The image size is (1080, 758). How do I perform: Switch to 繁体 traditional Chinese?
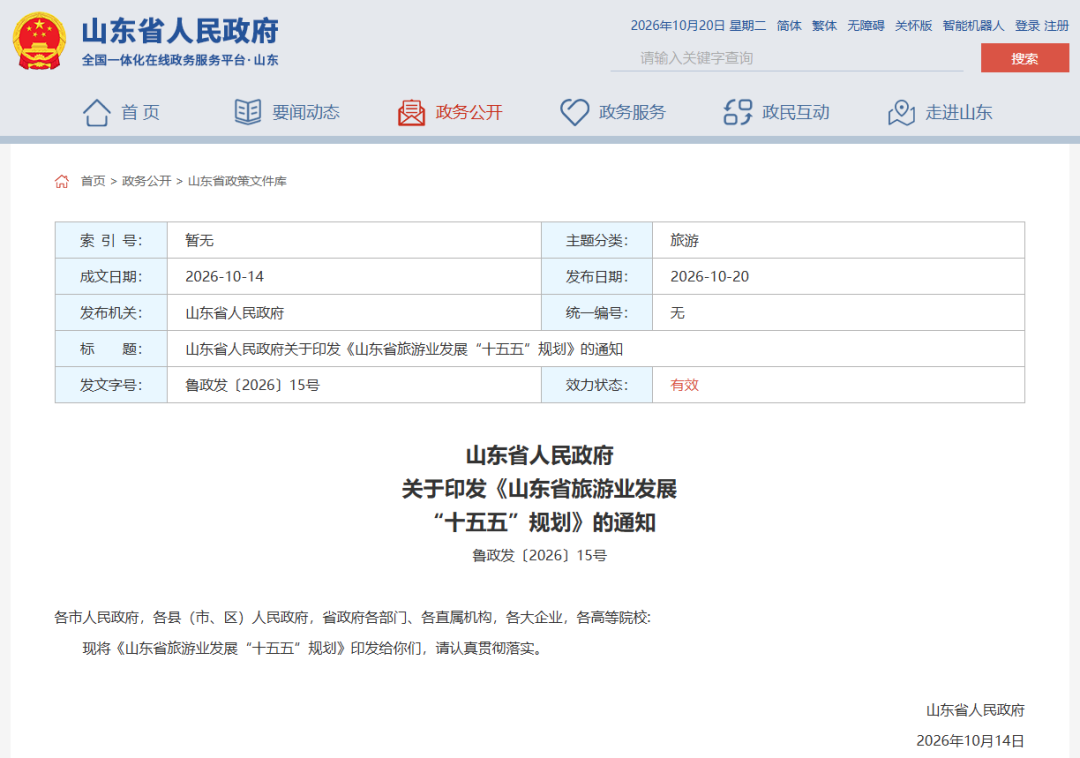[x=824, y=25]
